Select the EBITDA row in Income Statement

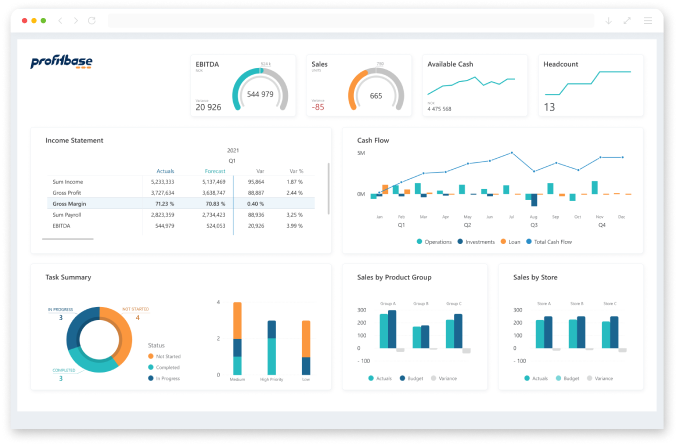coord(181,226)
